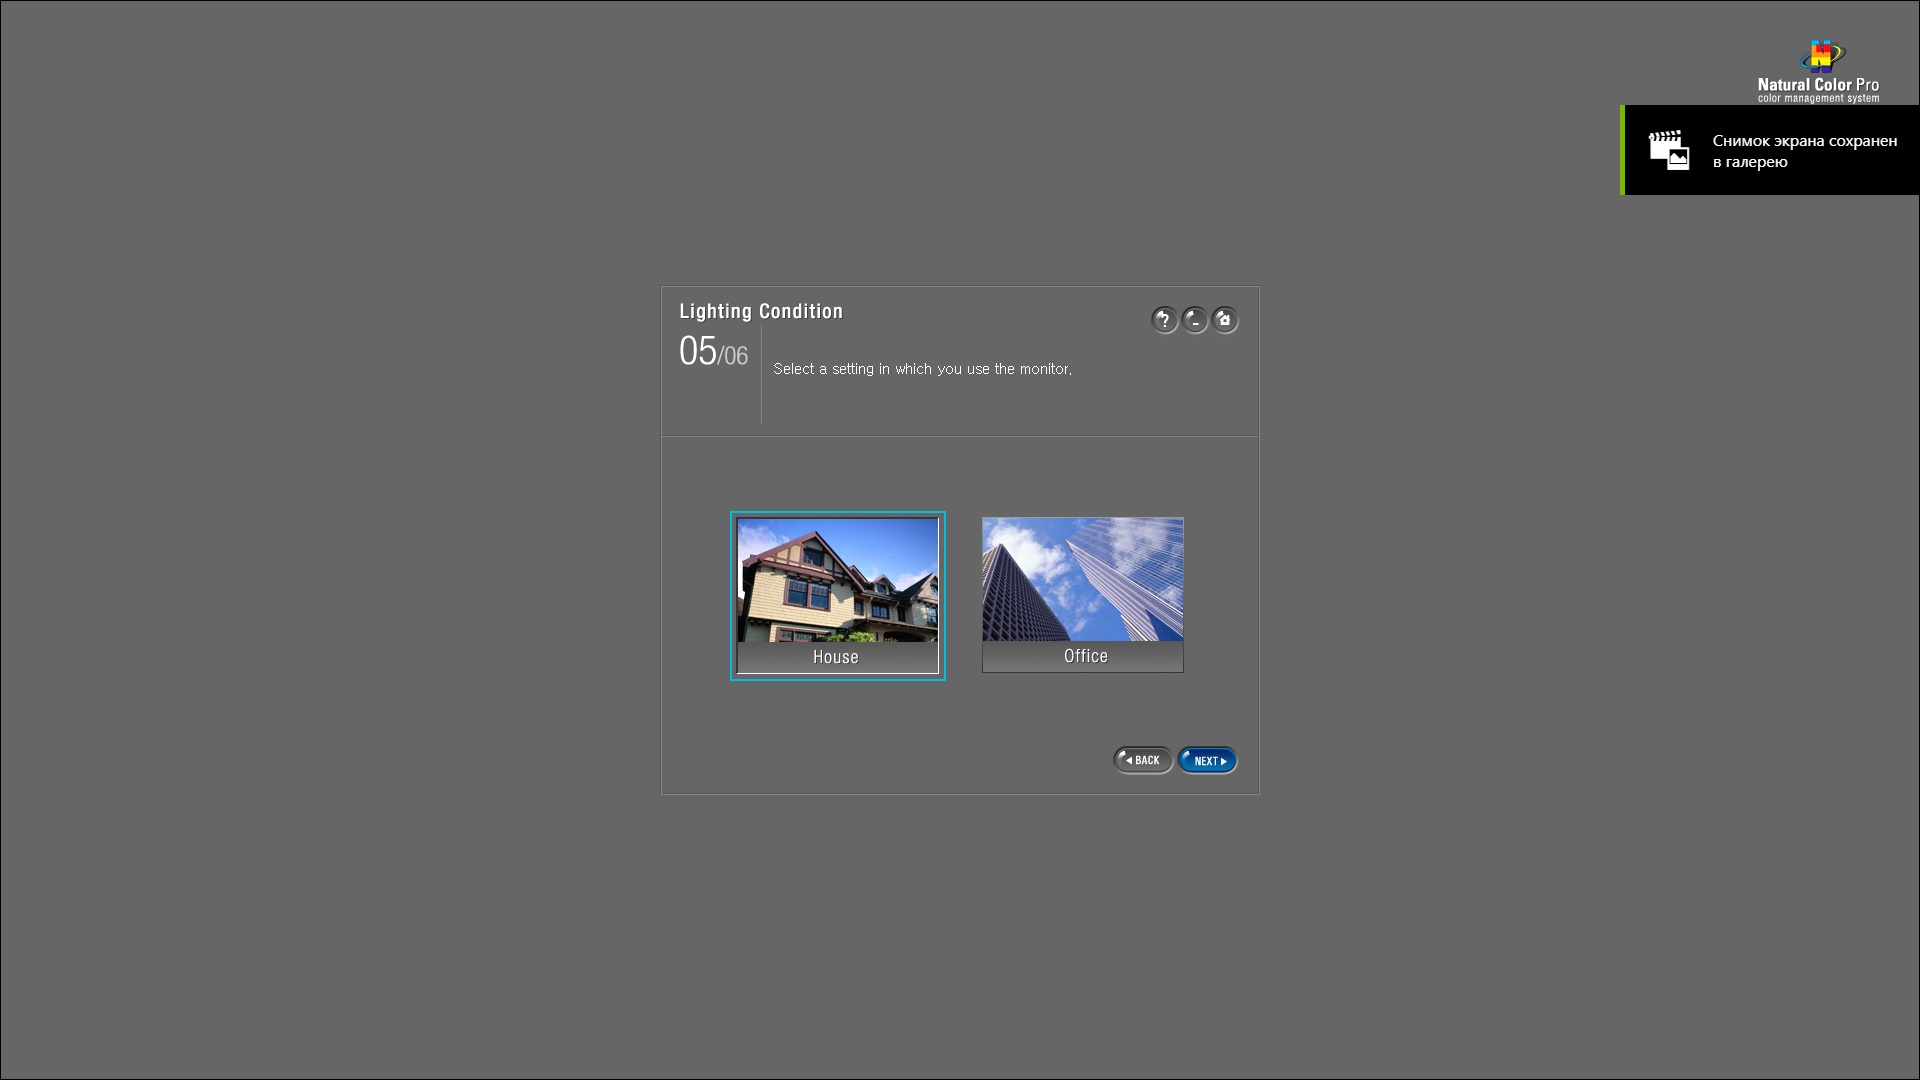Click the back arrow navigation icon
The width and height of the screenshot is (1920, 1080).
pos(1143,760)
